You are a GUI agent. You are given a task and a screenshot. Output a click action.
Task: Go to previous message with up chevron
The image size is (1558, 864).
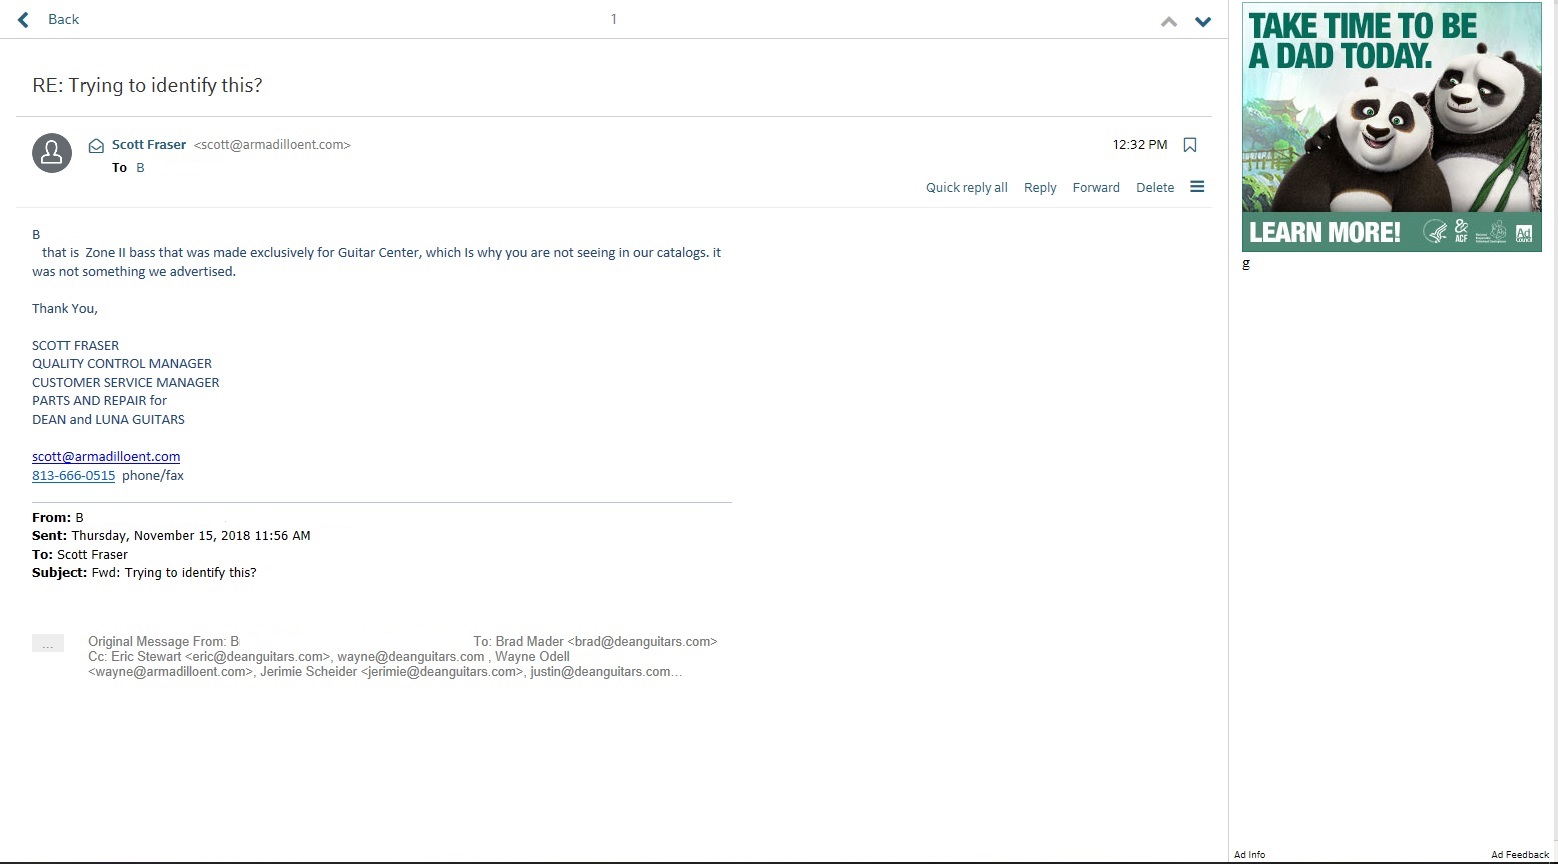click(1168, 21)
